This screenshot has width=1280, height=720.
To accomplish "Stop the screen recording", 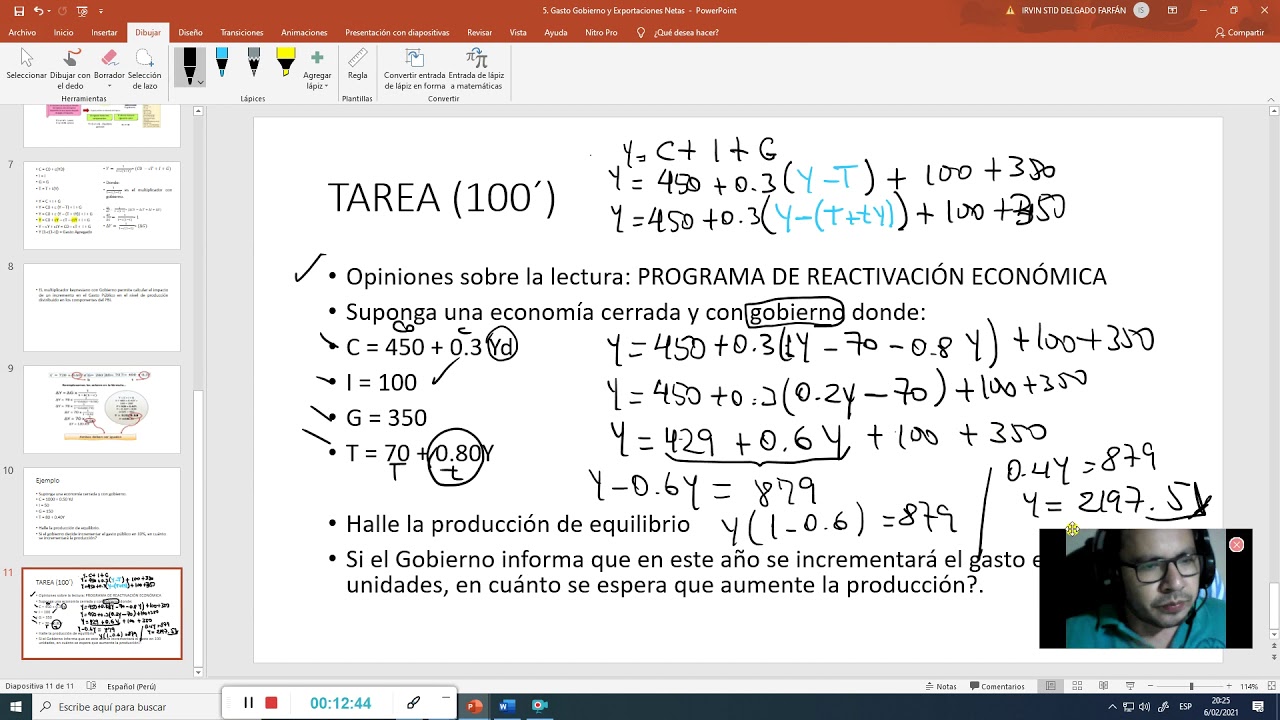I will [271, 703].
